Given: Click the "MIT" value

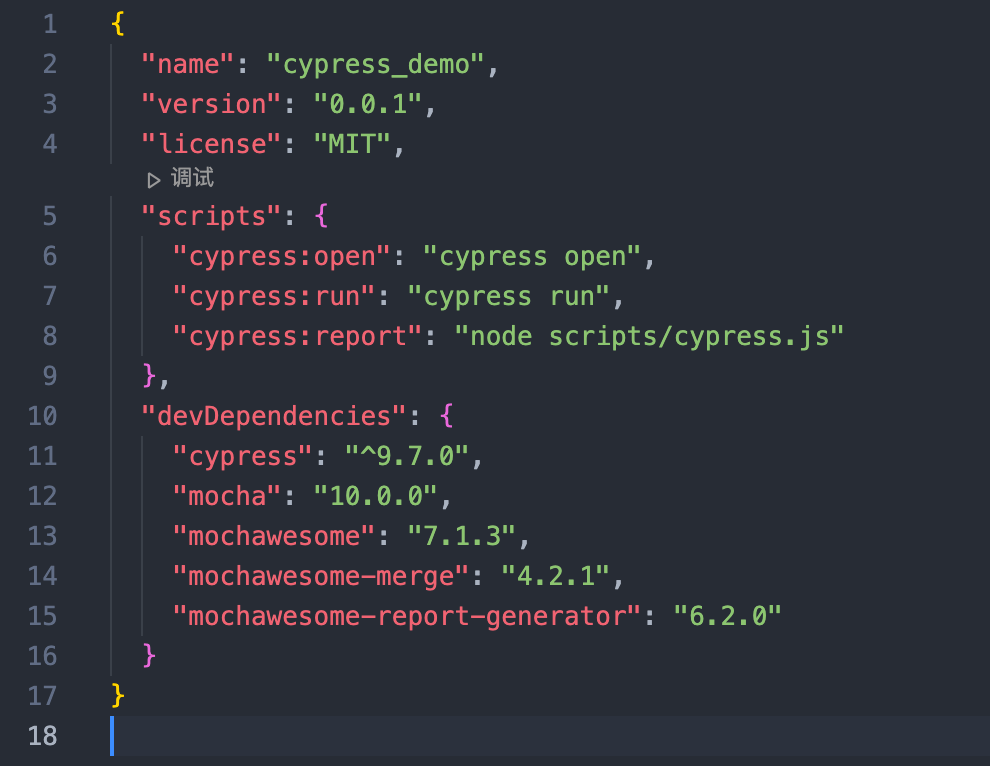Looking at the screenshot, I should click(352, 144).
